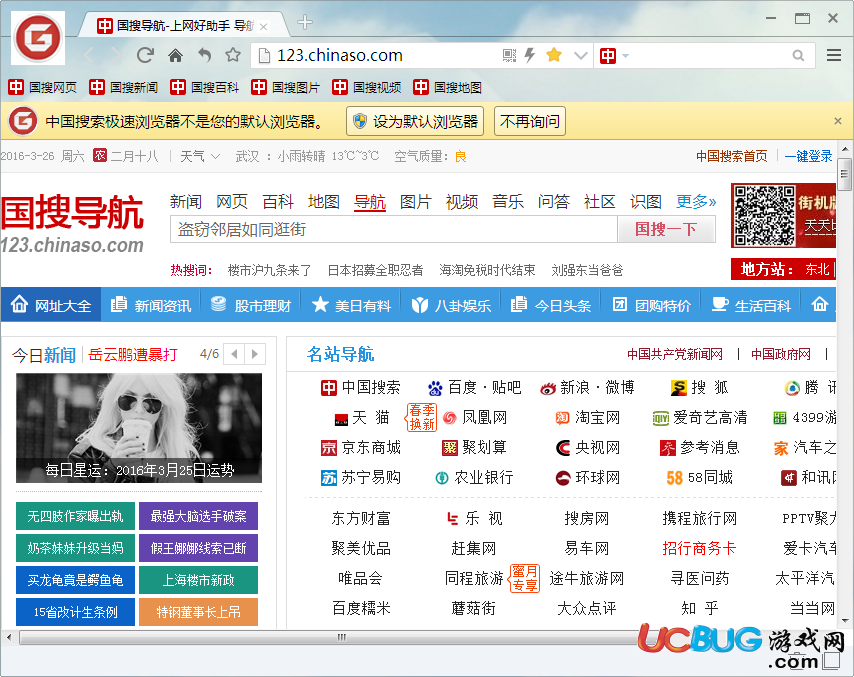Open the 今日头条 nav tab
This screenshot has height=677, width=854.
(551, 305)
